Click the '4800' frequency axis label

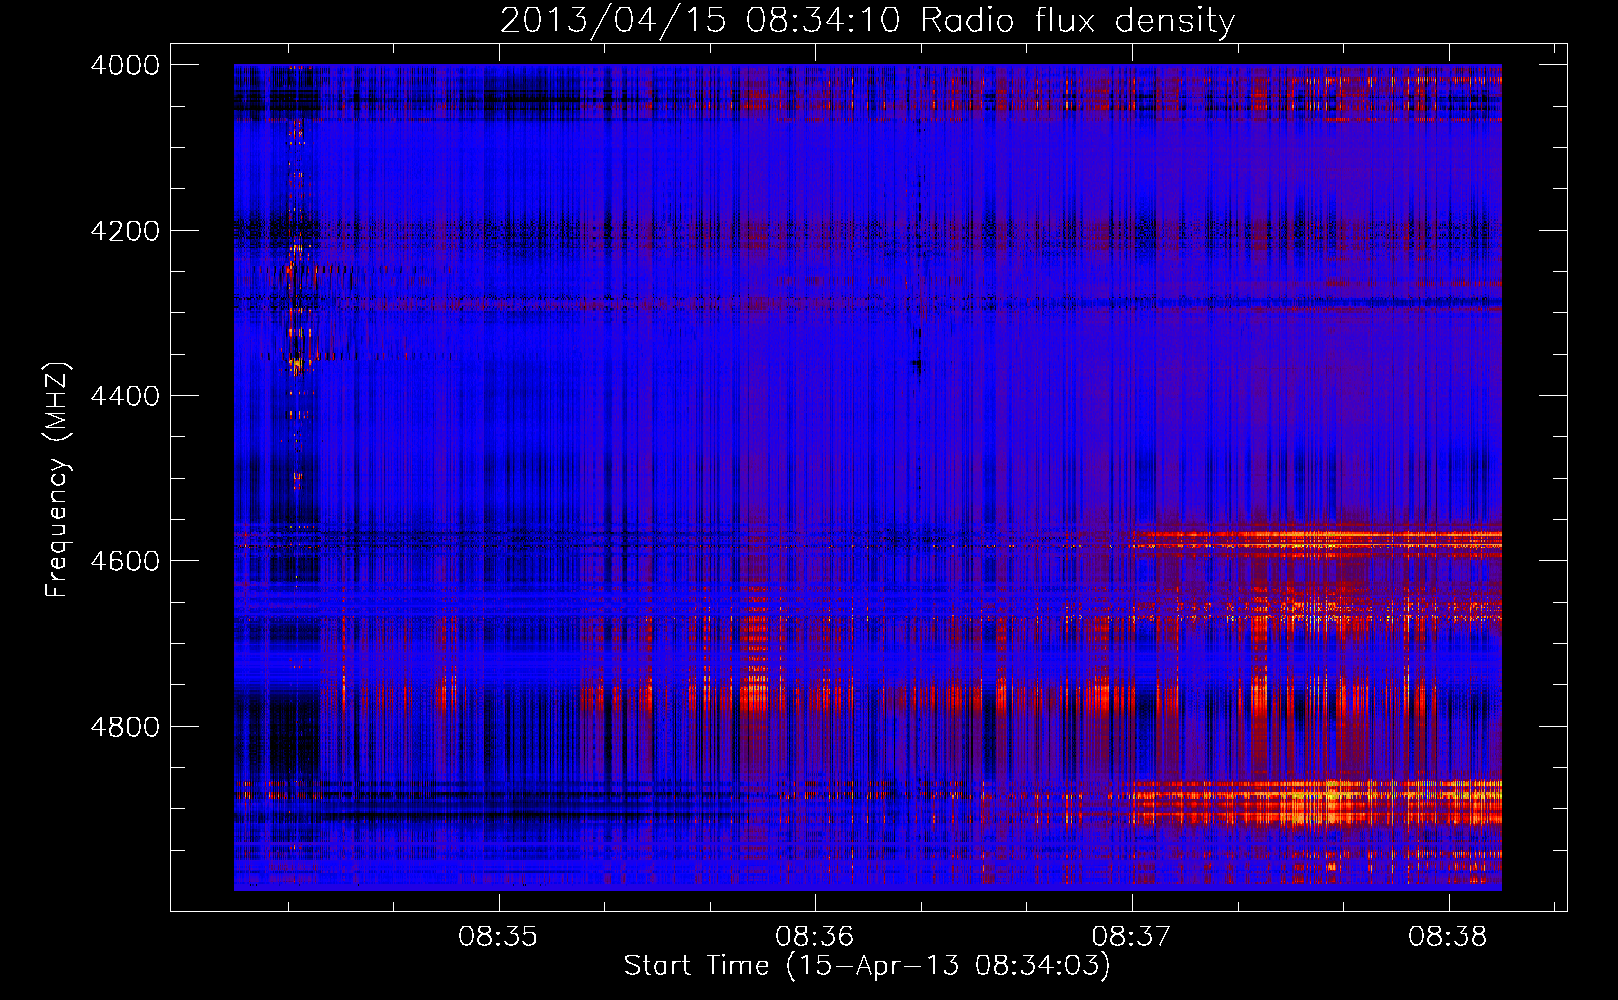tap(125, 727)
